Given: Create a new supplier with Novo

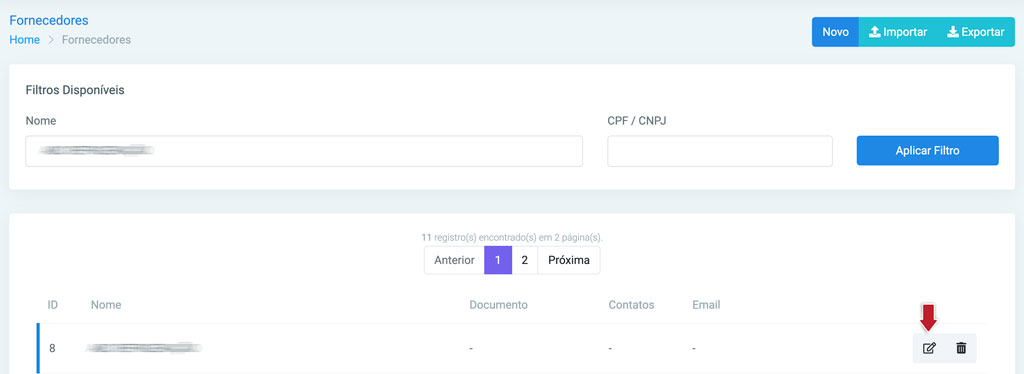Looking at the screenshot, I should click(x=835, y=32).
